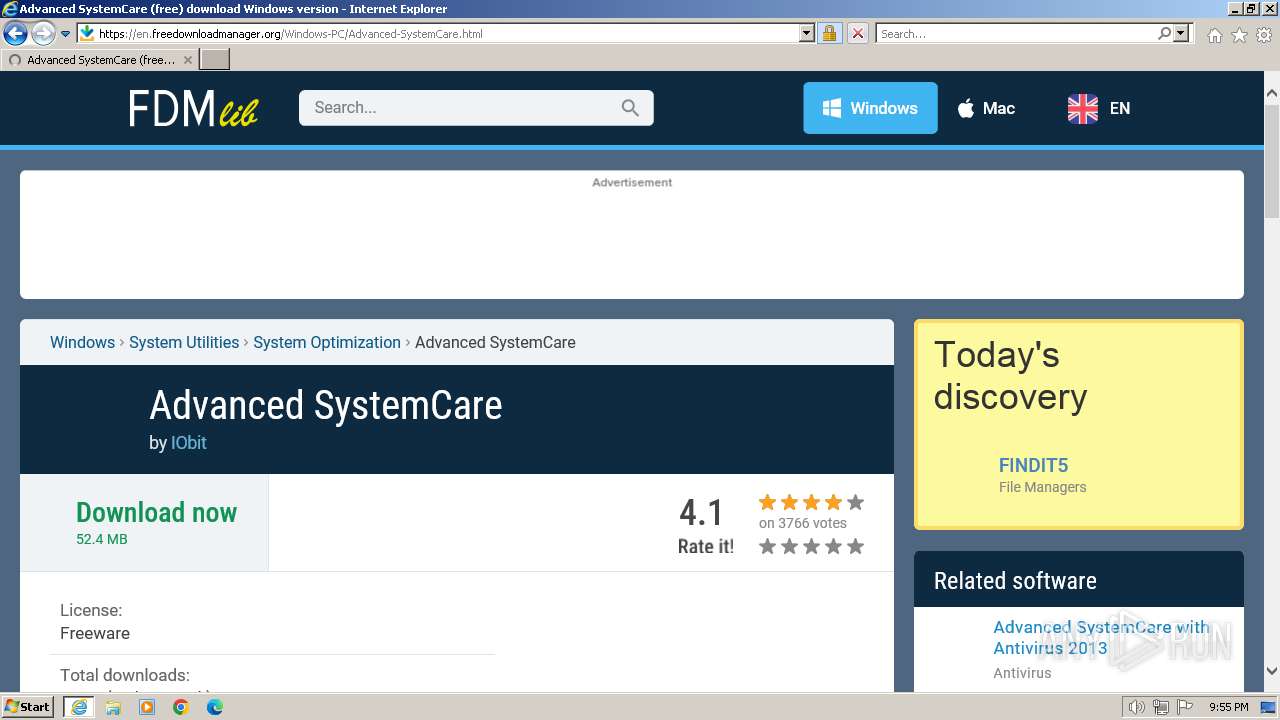Image resolution: width=1280 pixels, height=720 pixels.
Task: Stop page loading with the red X
Action: pos(857,34)
